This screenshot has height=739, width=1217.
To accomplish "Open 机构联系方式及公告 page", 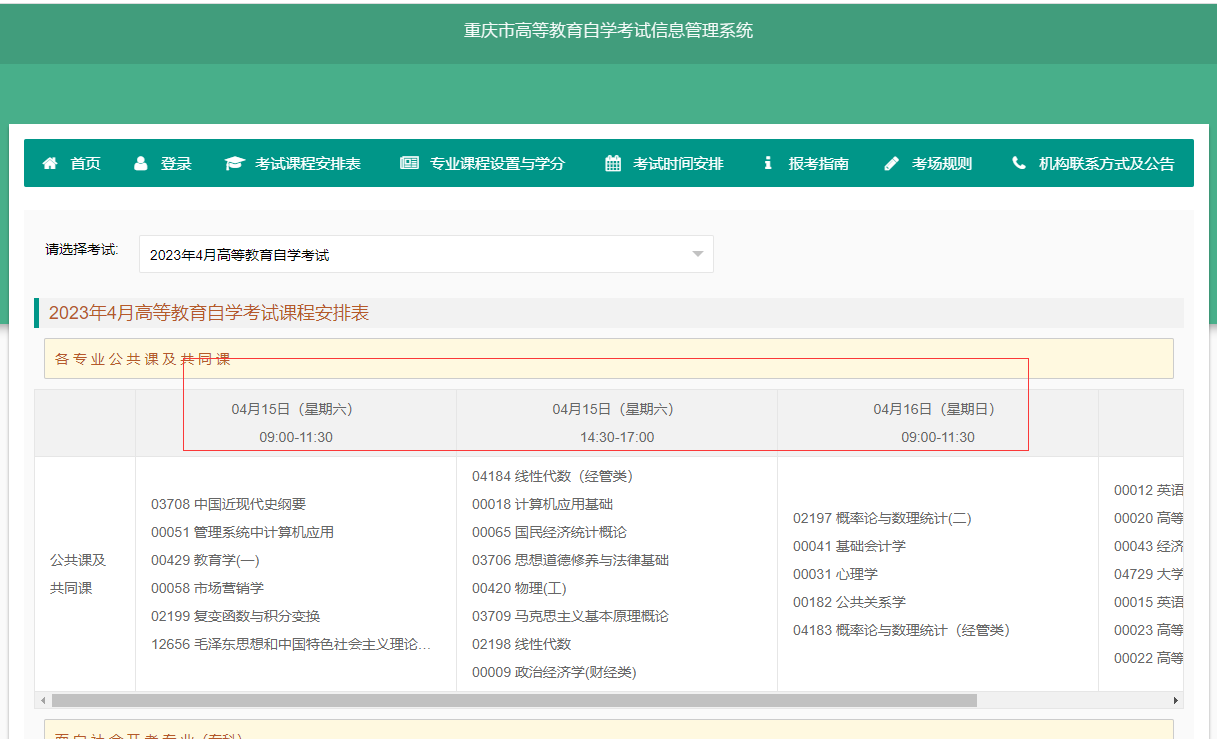I will point(1106,163).
